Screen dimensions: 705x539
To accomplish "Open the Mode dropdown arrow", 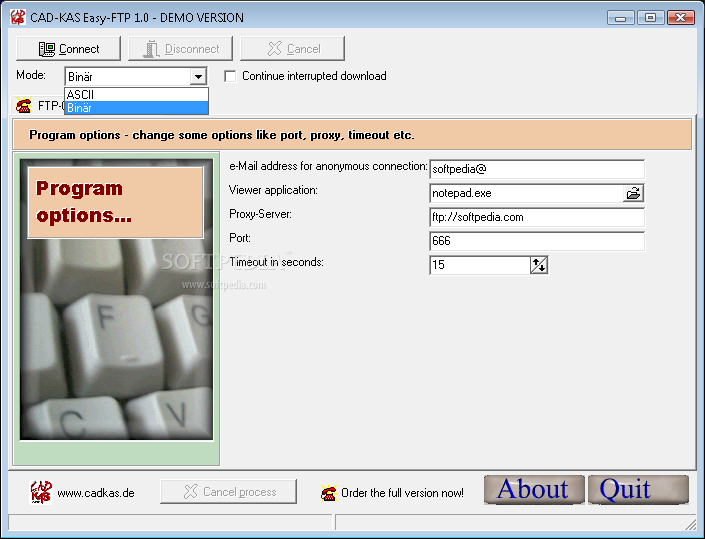I will tap(198, 76).
